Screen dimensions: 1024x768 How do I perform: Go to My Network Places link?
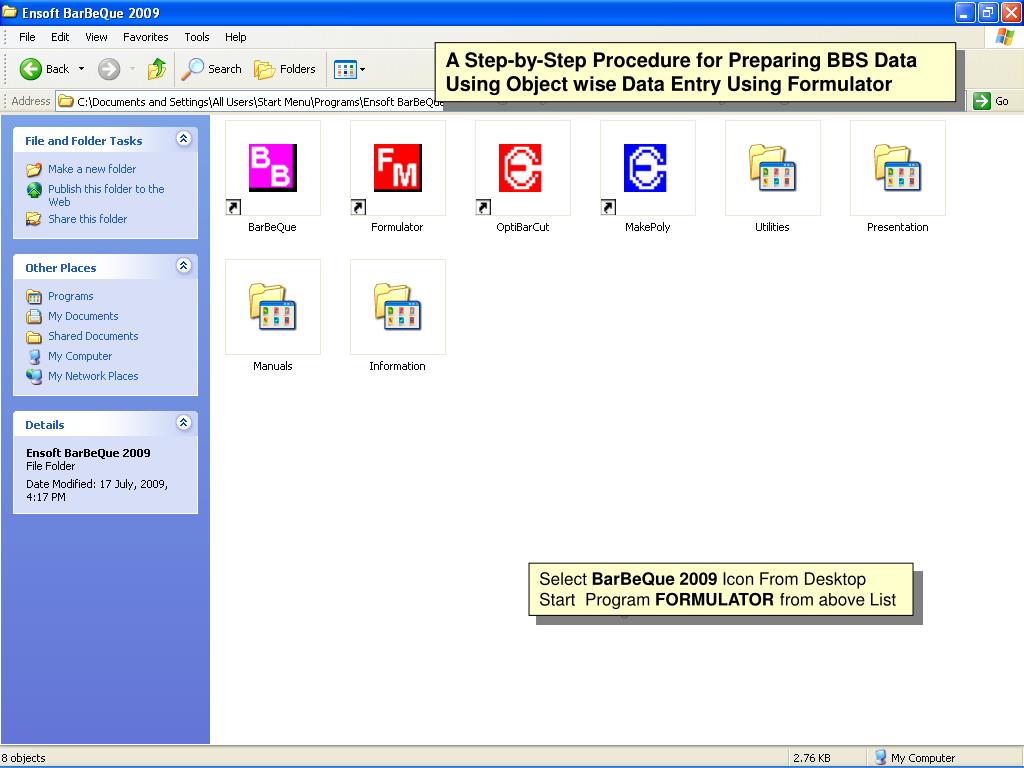click(x=93, y=376)
